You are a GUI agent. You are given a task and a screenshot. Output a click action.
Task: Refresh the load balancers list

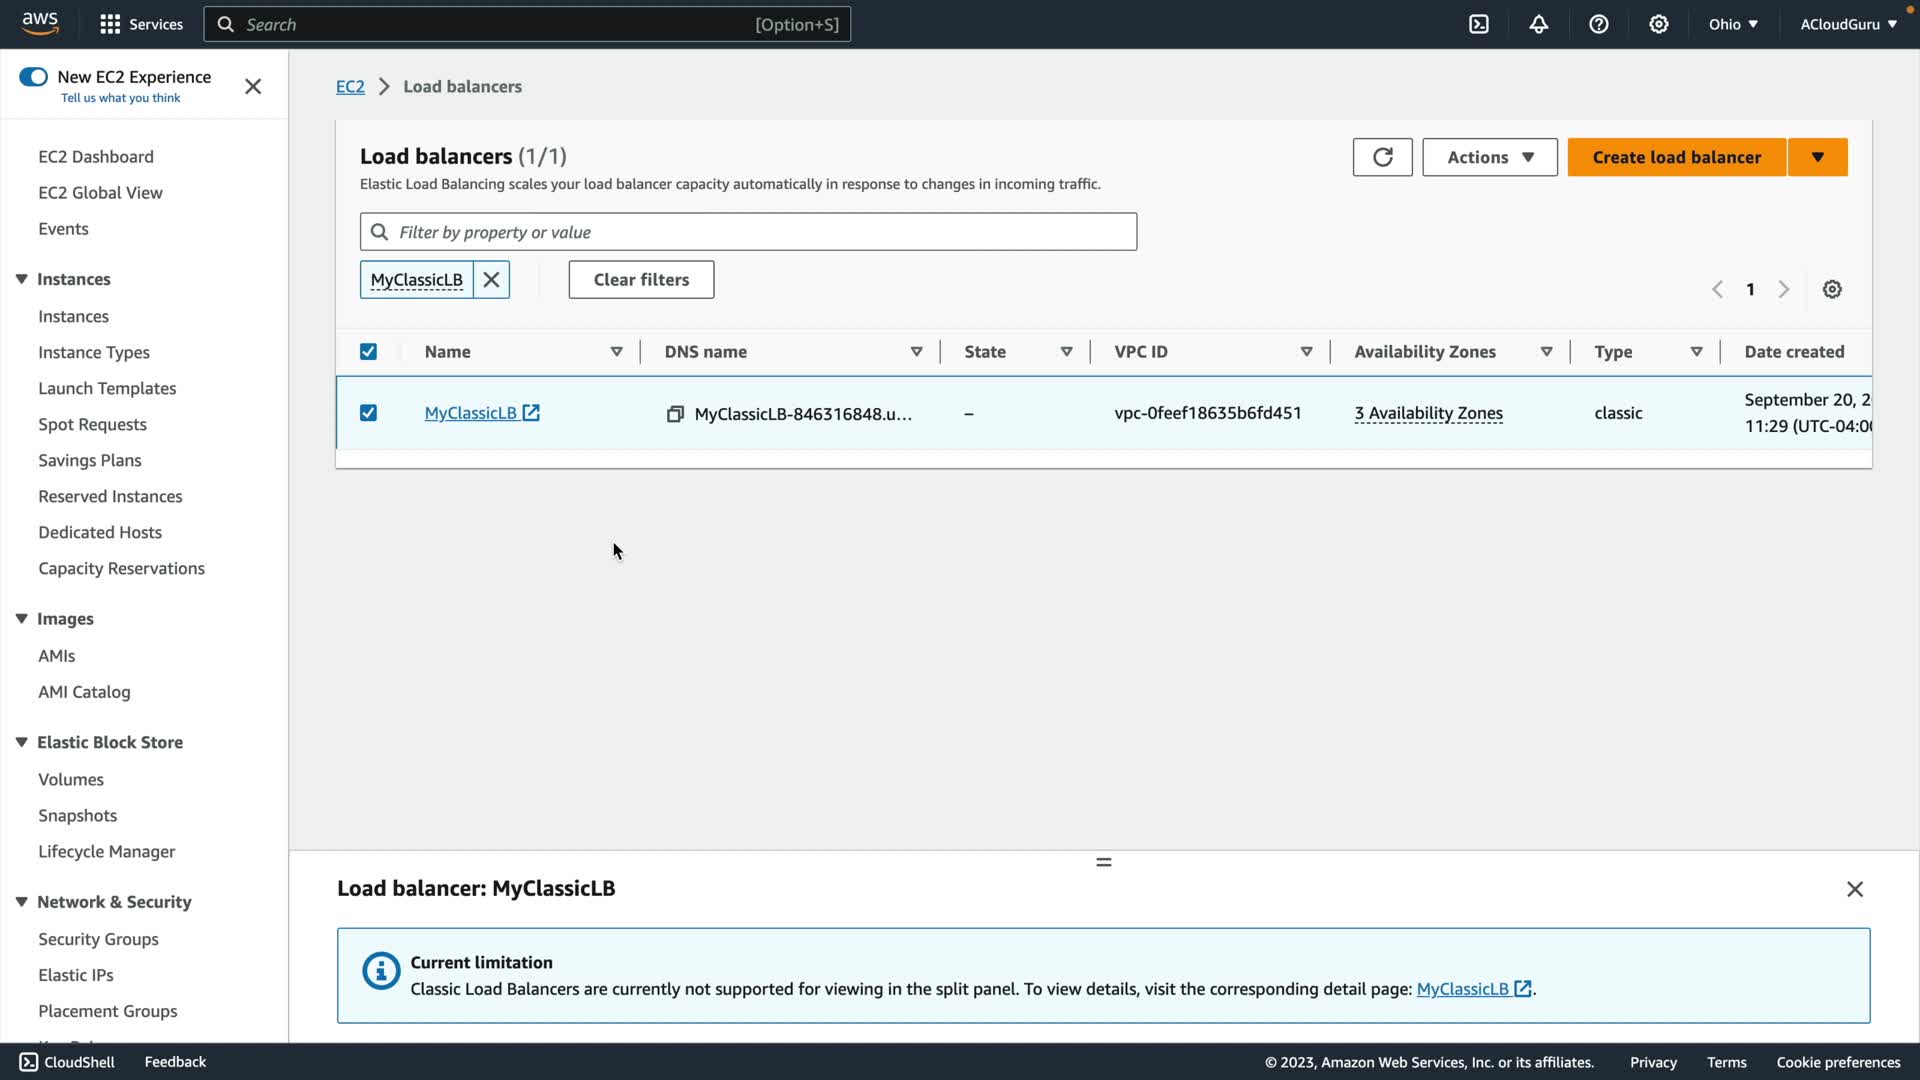click(x=1382, y=157)
